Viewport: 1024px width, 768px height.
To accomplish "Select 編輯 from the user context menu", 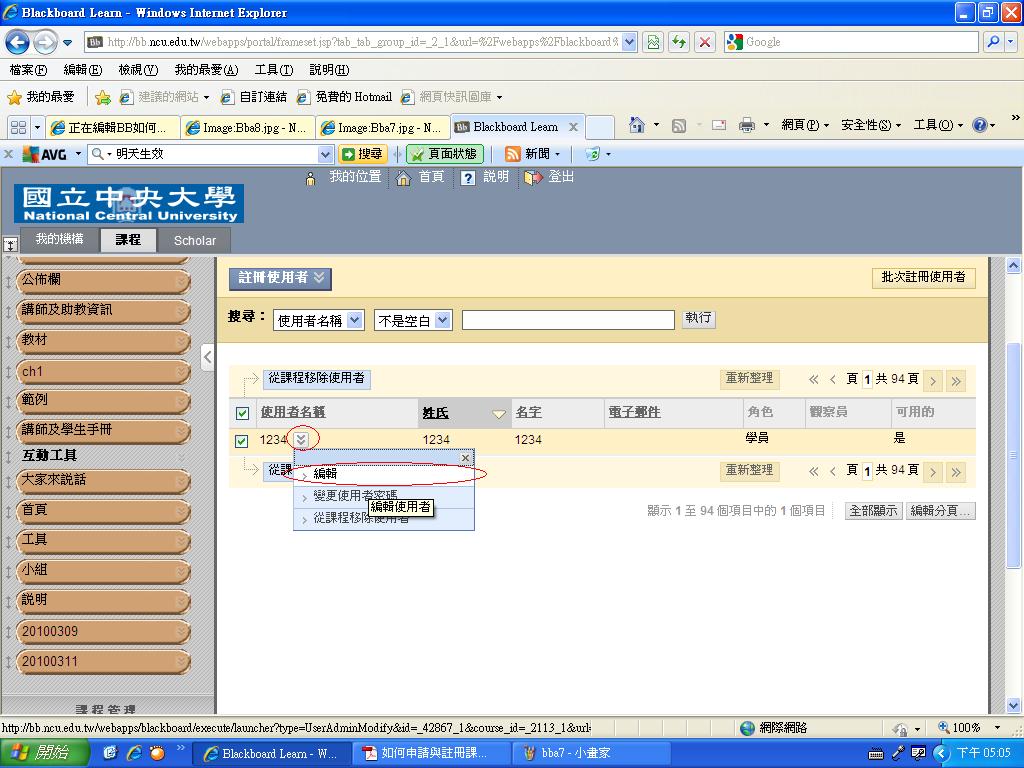I will pos(326,474).
